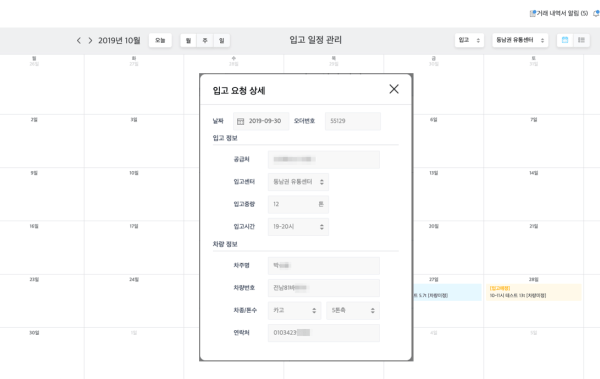
Task: Open the yellow 입고예정 event on 28일
Action: point(534,292)
